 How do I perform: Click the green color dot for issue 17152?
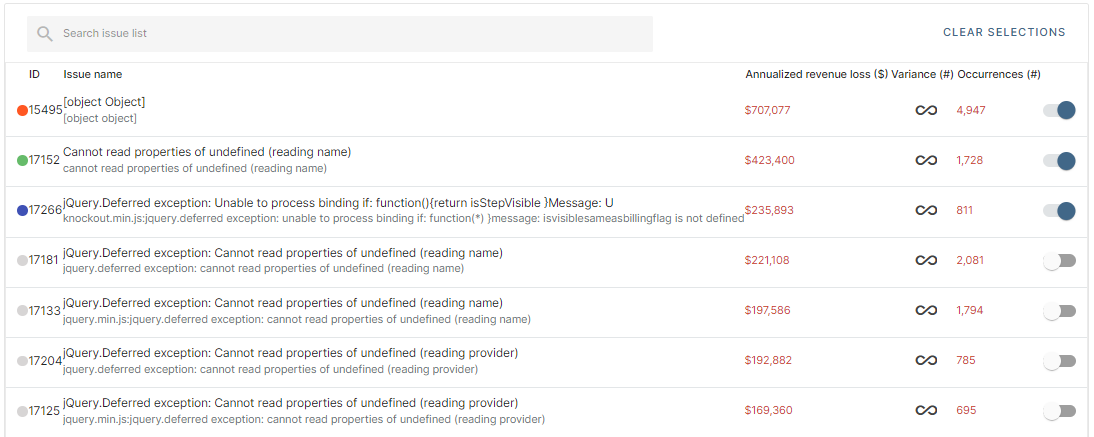pyautogui.click(x=22, y=161)
